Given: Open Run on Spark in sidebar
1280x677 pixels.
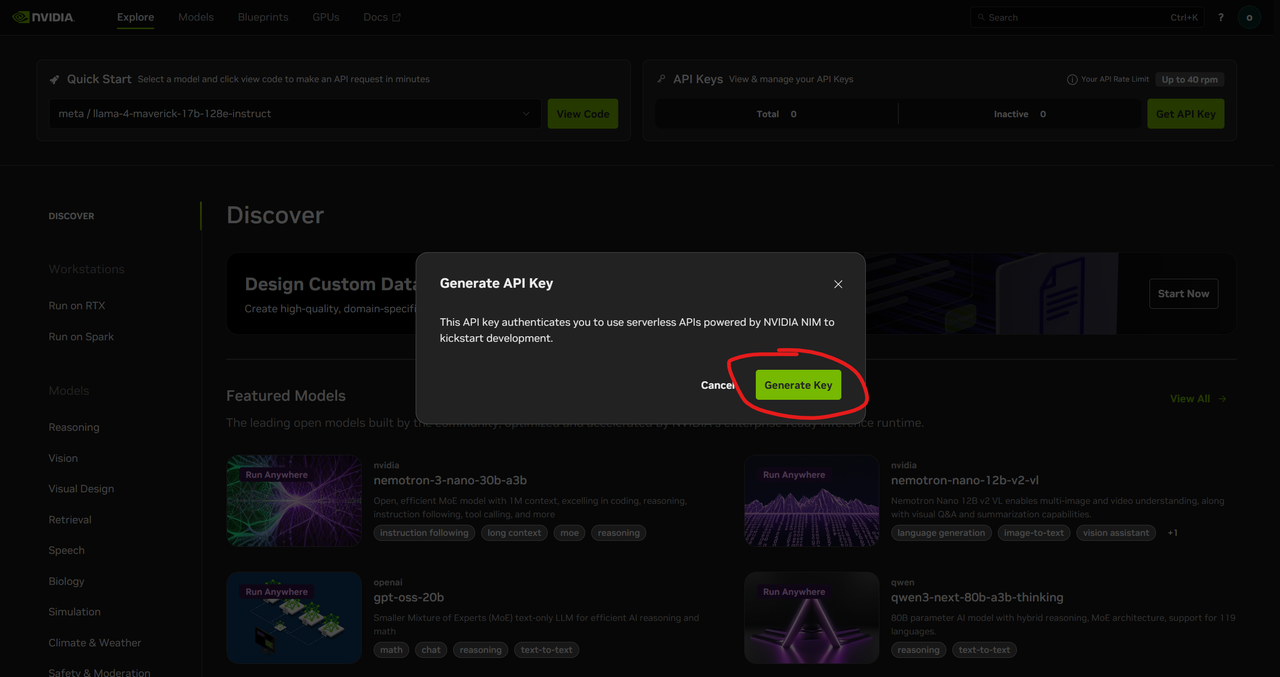Looking at the screenshot, I should [81, 337].
